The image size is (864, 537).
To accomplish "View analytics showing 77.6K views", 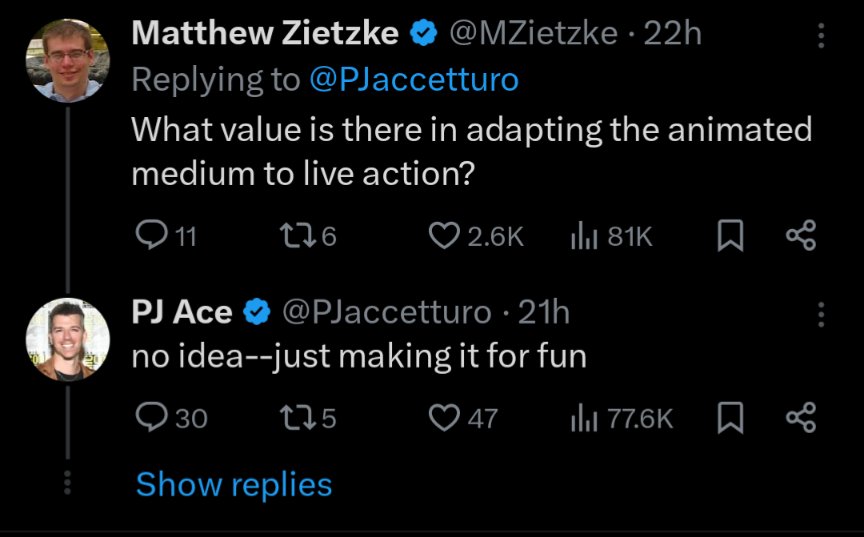I will click(x=583, y=417).
